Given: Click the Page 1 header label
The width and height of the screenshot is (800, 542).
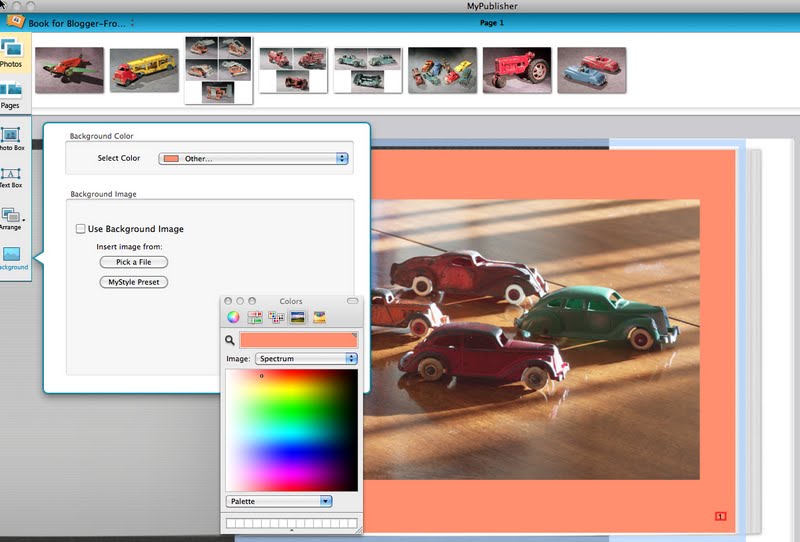Looking at the screenshot, I should pyautogui.click(x=492, y=23).
